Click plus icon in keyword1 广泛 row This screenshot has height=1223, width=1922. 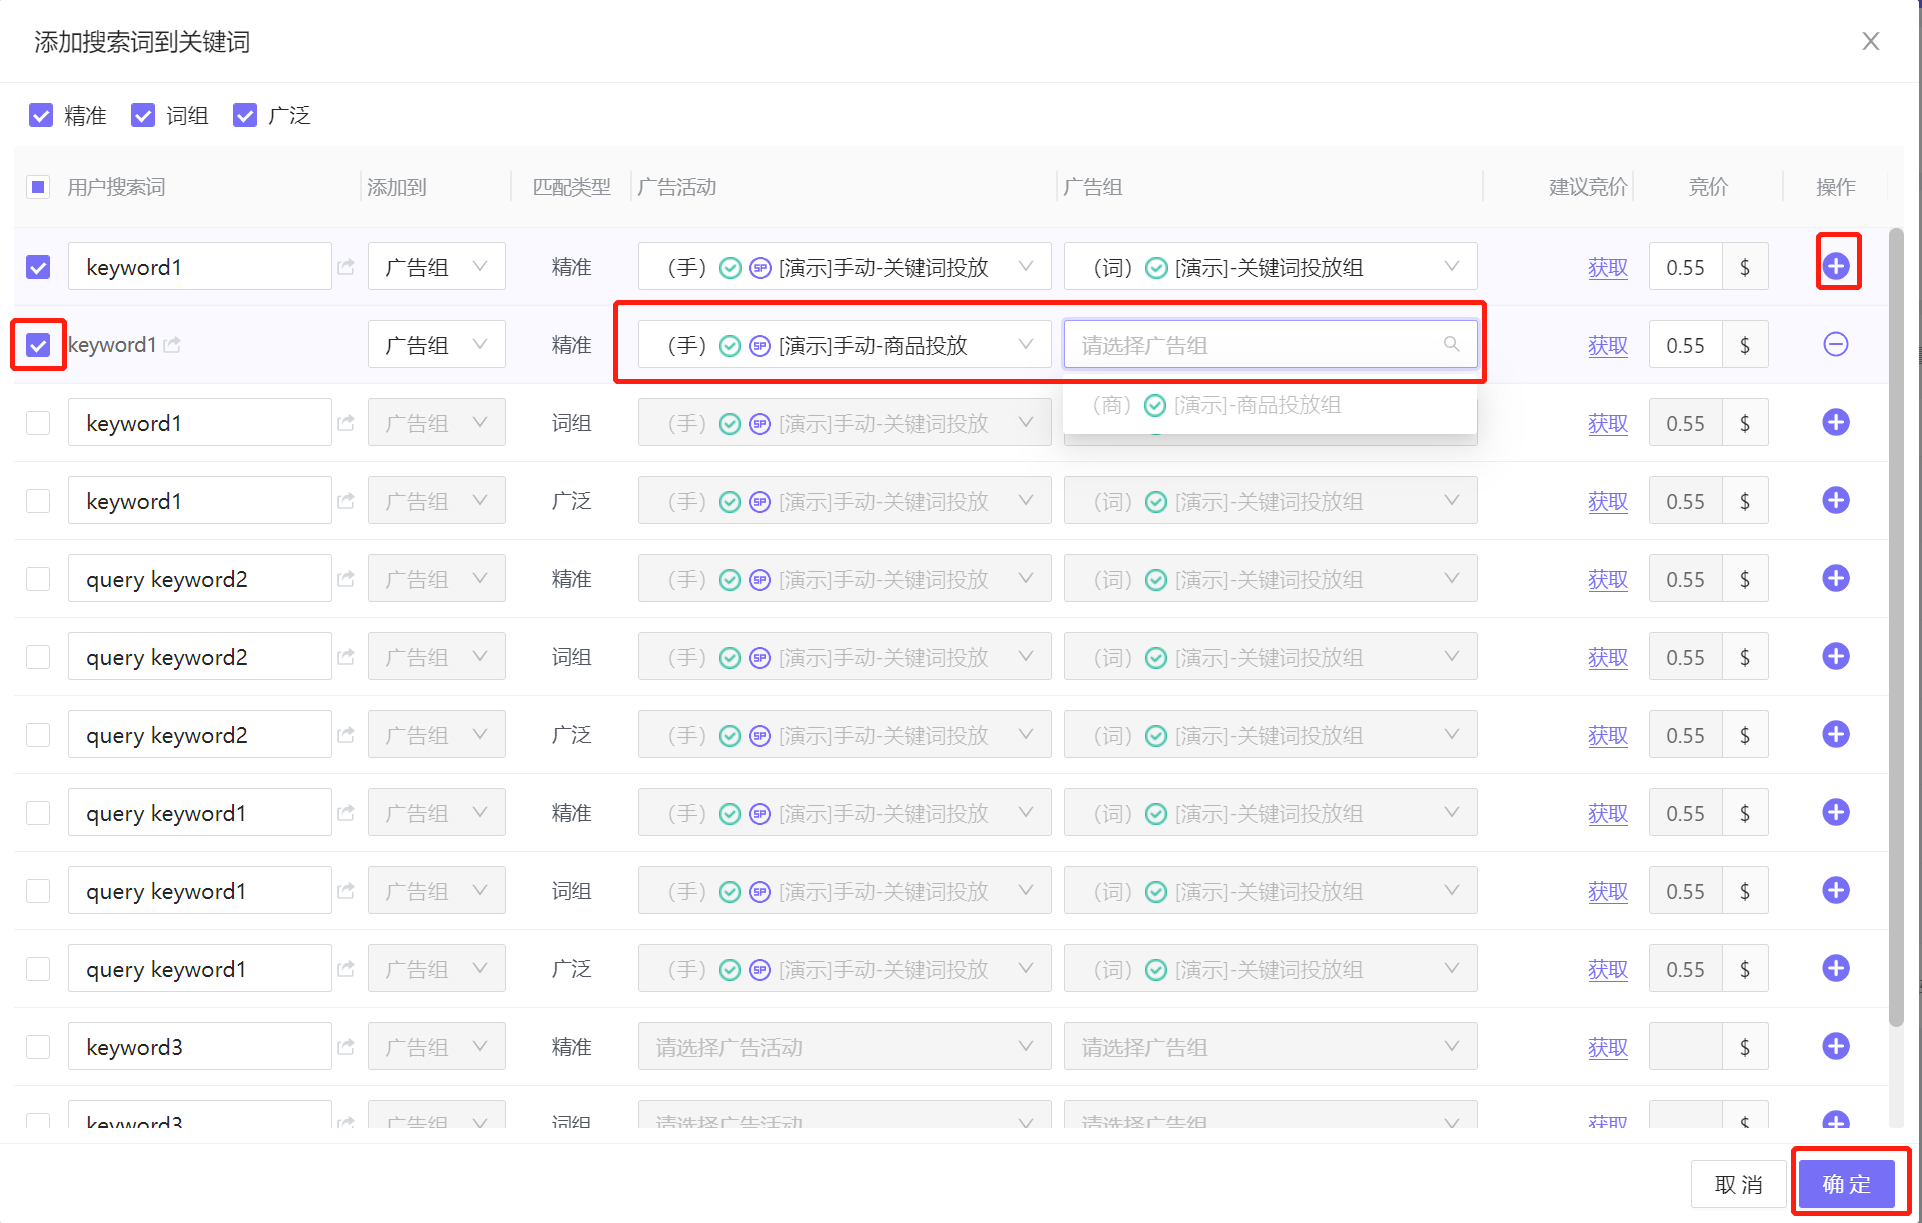[x=1836, y=500]
